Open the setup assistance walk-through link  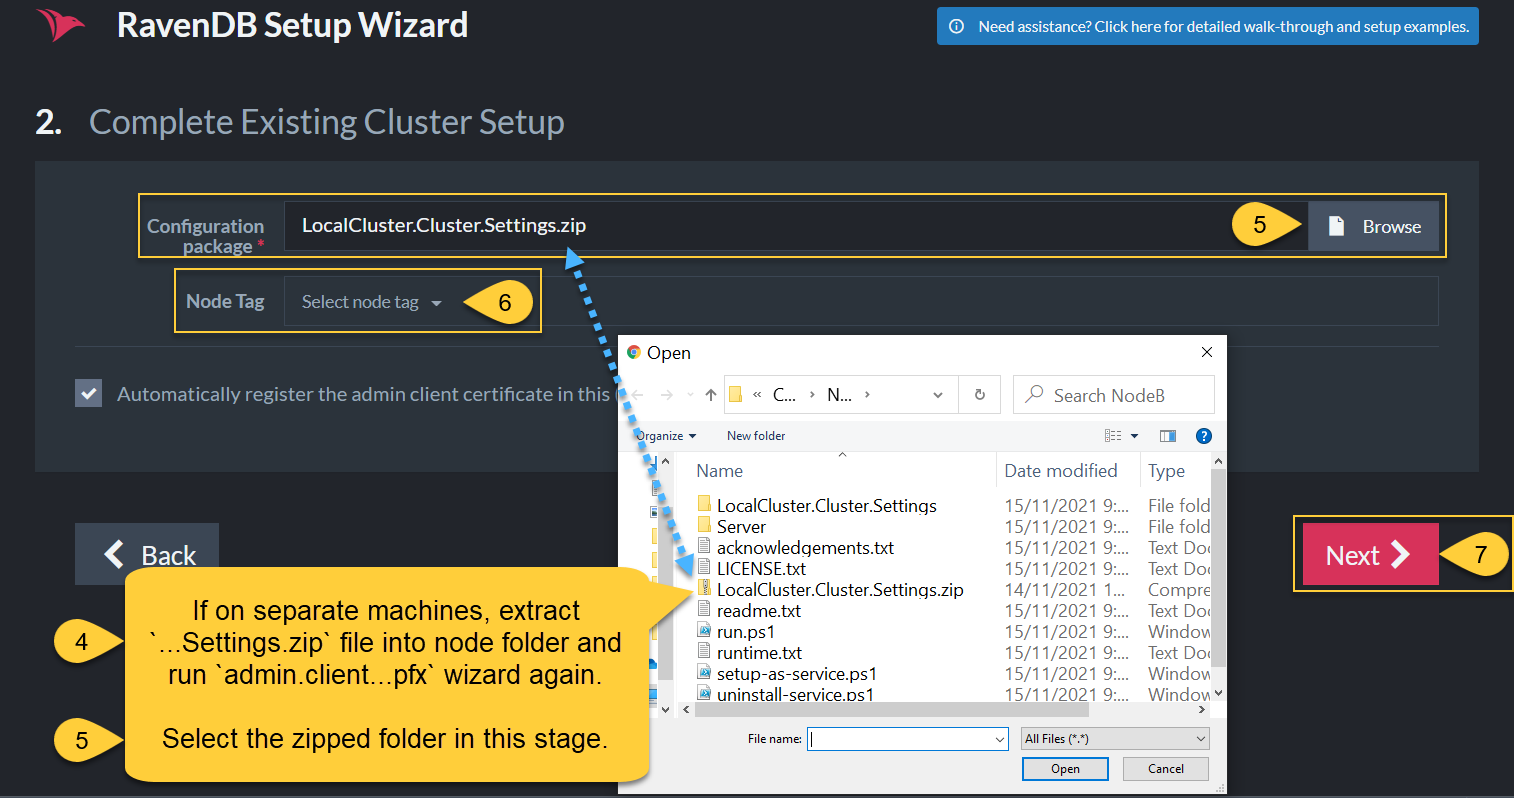[x=1208, y=27]
